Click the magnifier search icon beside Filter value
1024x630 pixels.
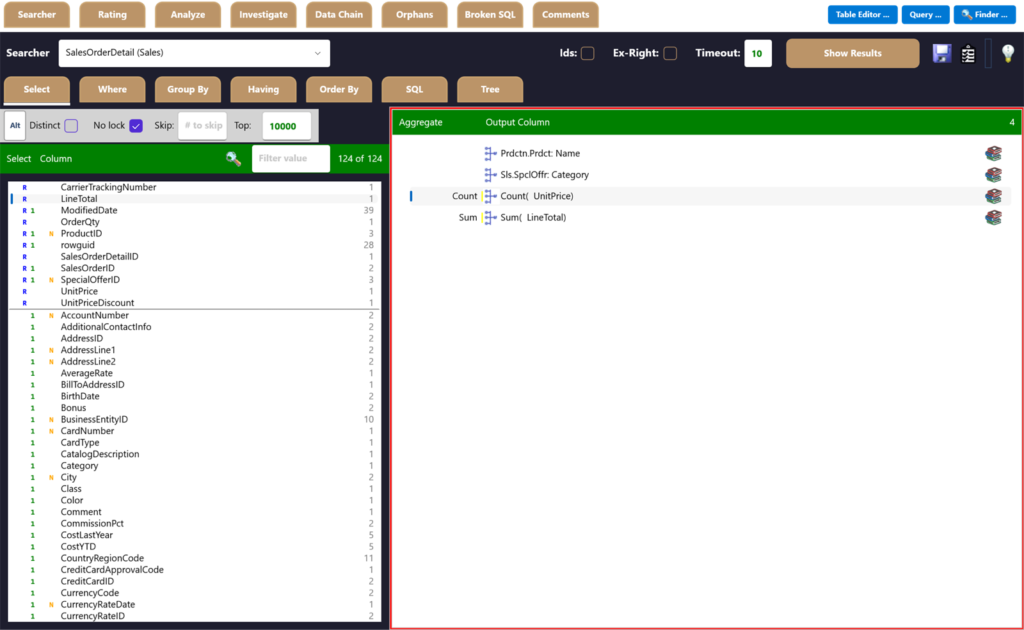(x=234, y=159)
